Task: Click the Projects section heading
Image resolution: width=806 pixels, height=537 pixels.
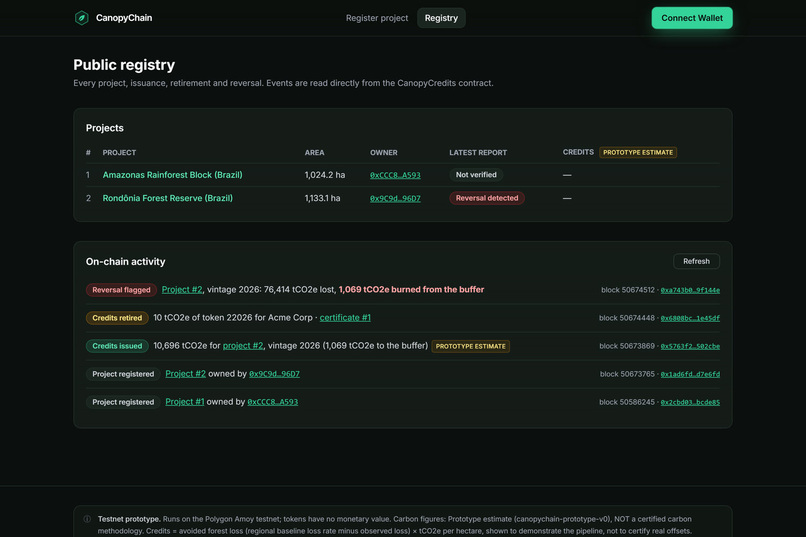Action: (105, 128)
